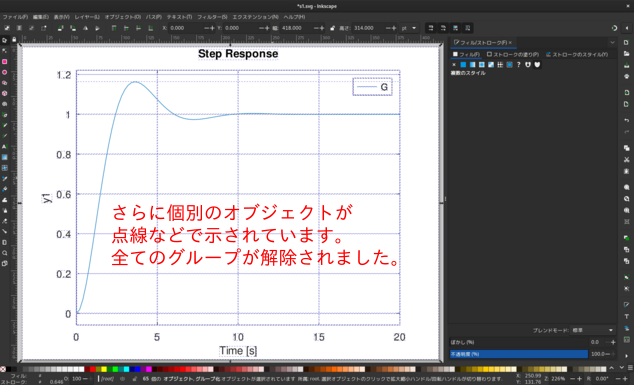
Task: Expand snapping options arrow at top right
Action: click(627, 28)
